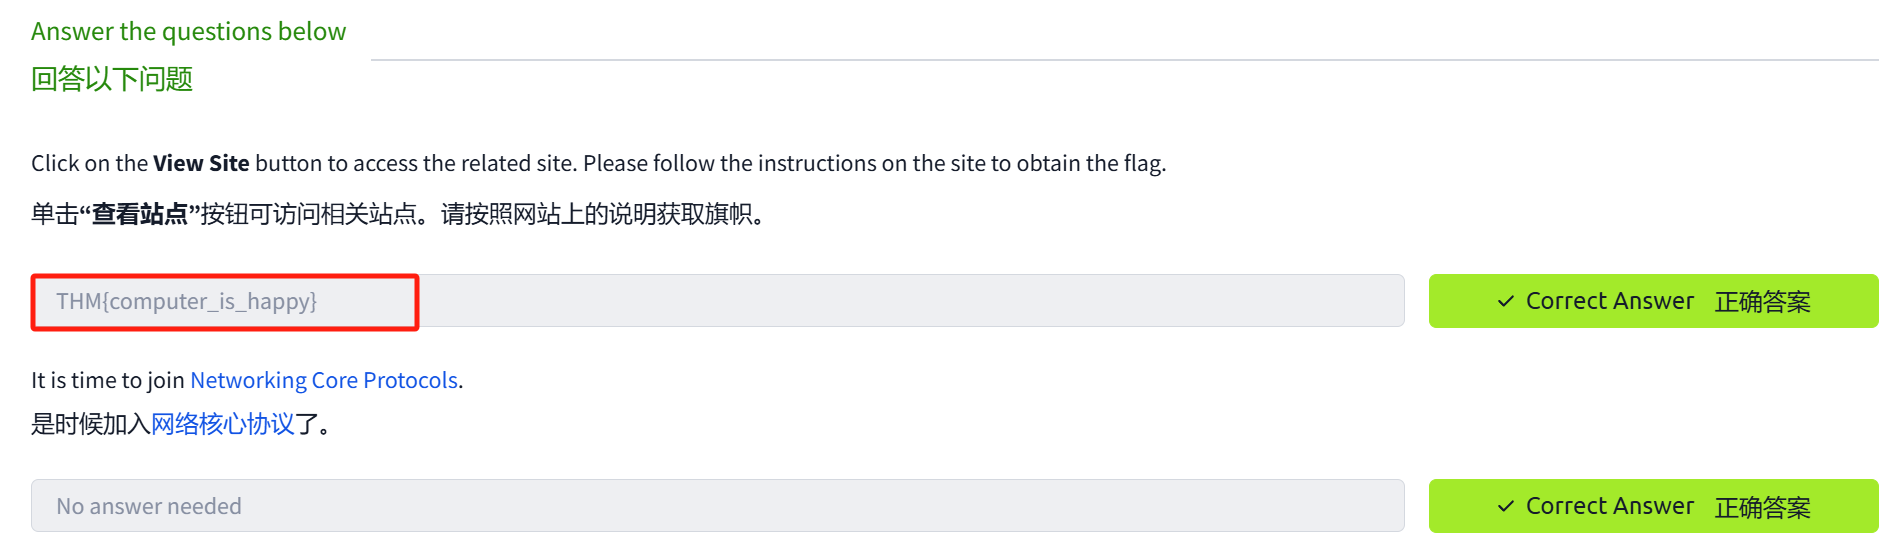This screenshot has height=550, width=1900.
Task: Open the 网络核心协议 link
Action: tap(222, 424)
